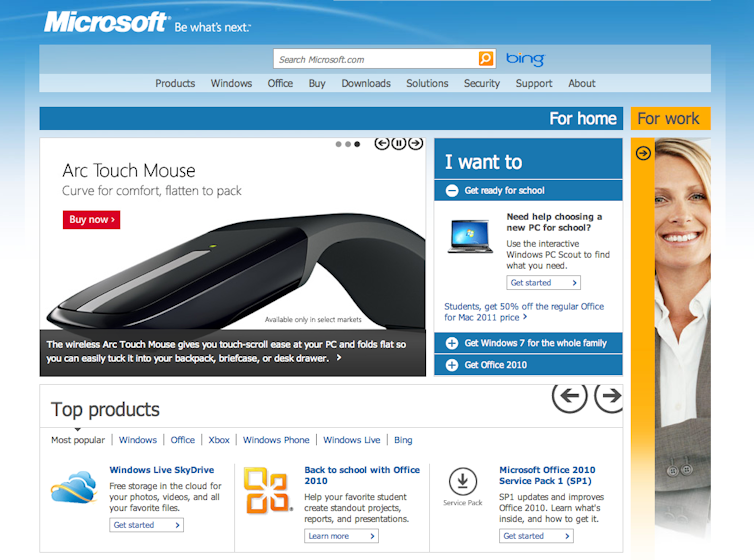Select the third carousel dot indicator
The image size is (754, 560).
357,144
